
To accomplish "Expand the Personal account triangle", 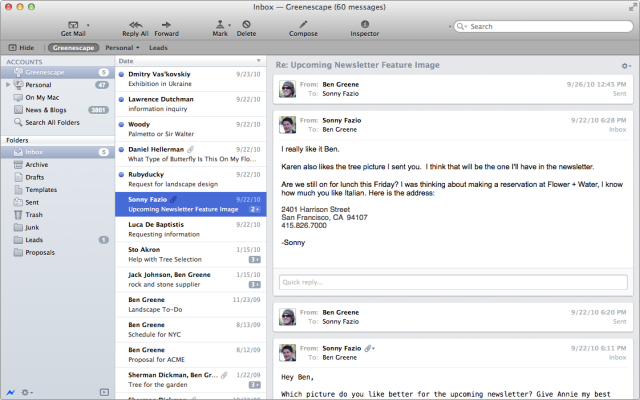I will (8, 85).
